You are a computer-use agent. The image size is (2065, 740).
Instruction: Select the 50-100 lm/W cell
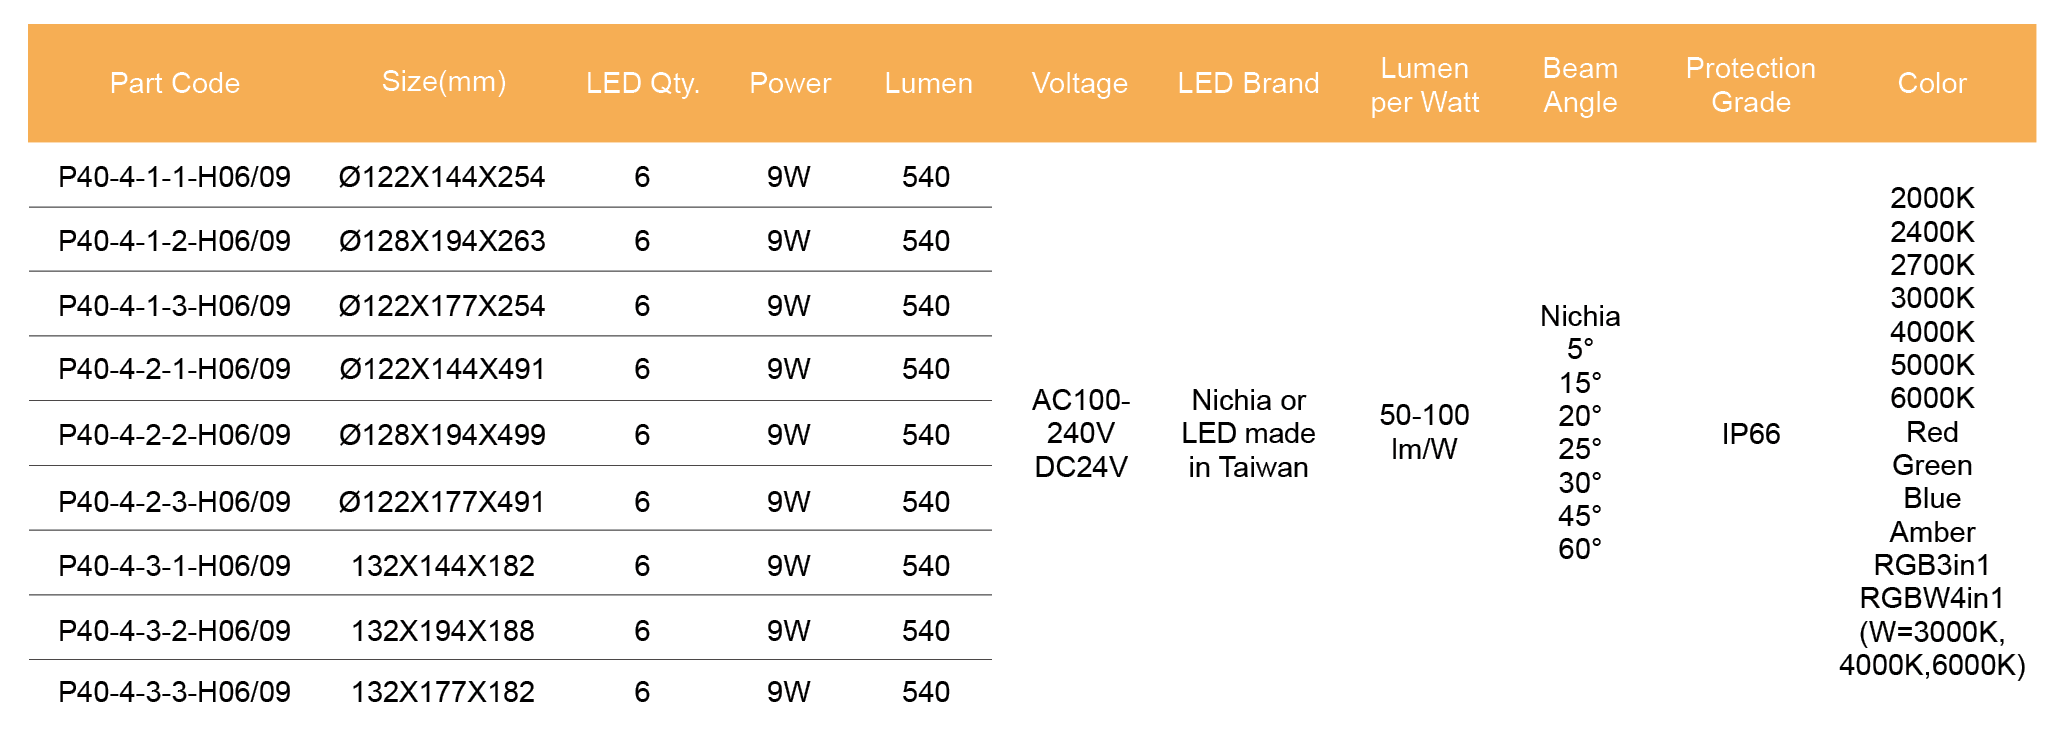coord(1424,432)
